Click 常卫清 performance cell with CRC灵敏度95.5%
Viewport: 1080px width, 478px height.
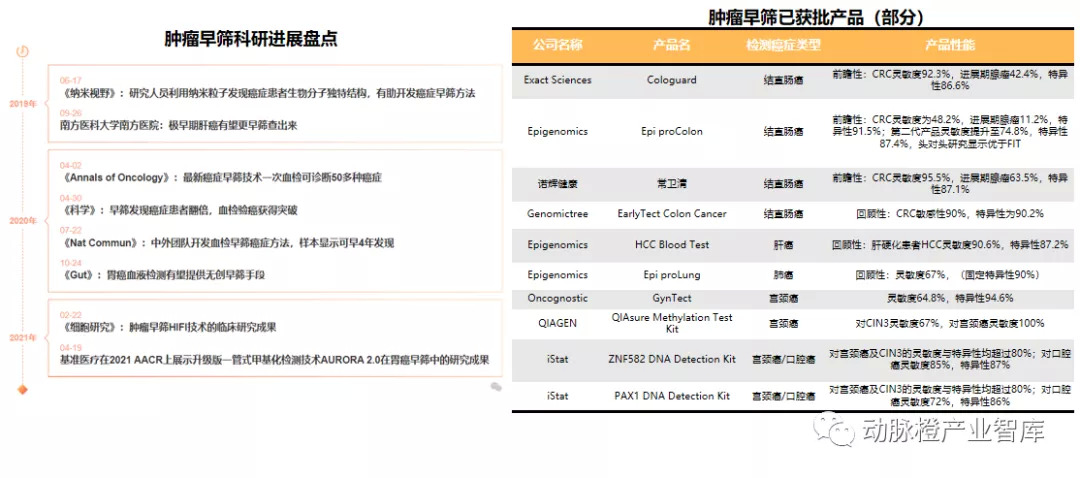950,183
